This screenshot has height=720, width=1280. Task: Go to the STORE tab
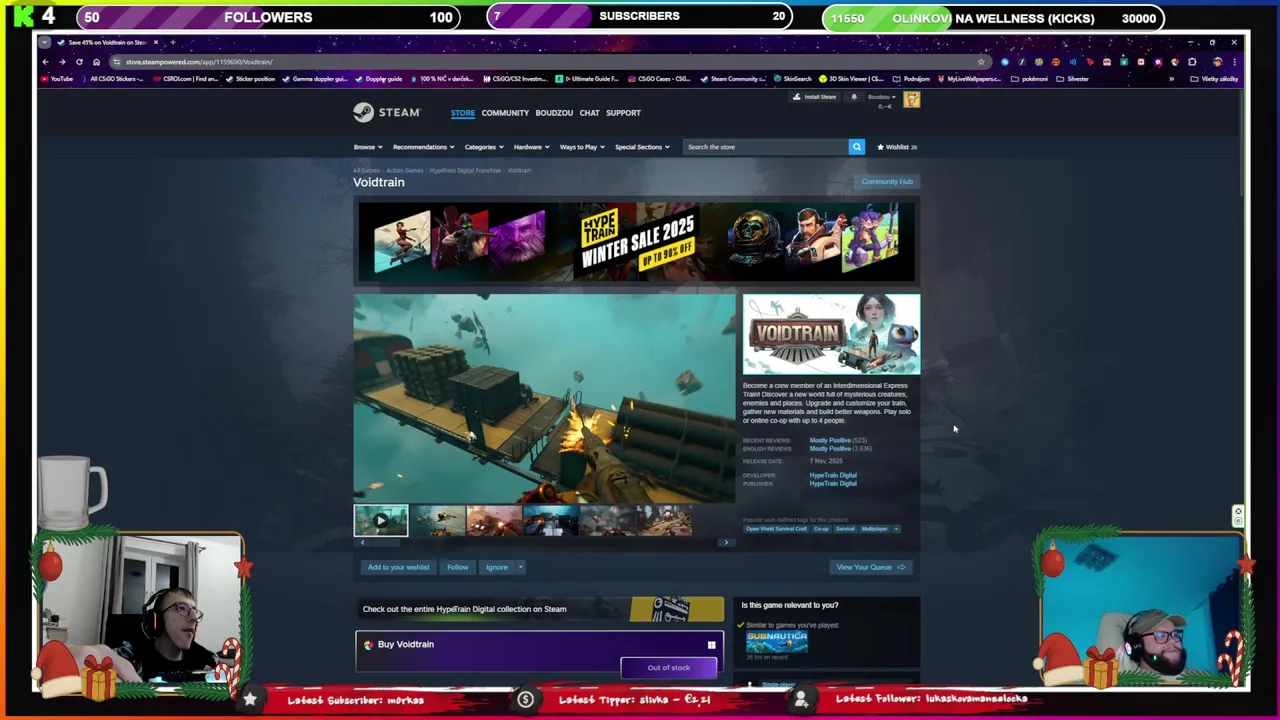[462, 113]
